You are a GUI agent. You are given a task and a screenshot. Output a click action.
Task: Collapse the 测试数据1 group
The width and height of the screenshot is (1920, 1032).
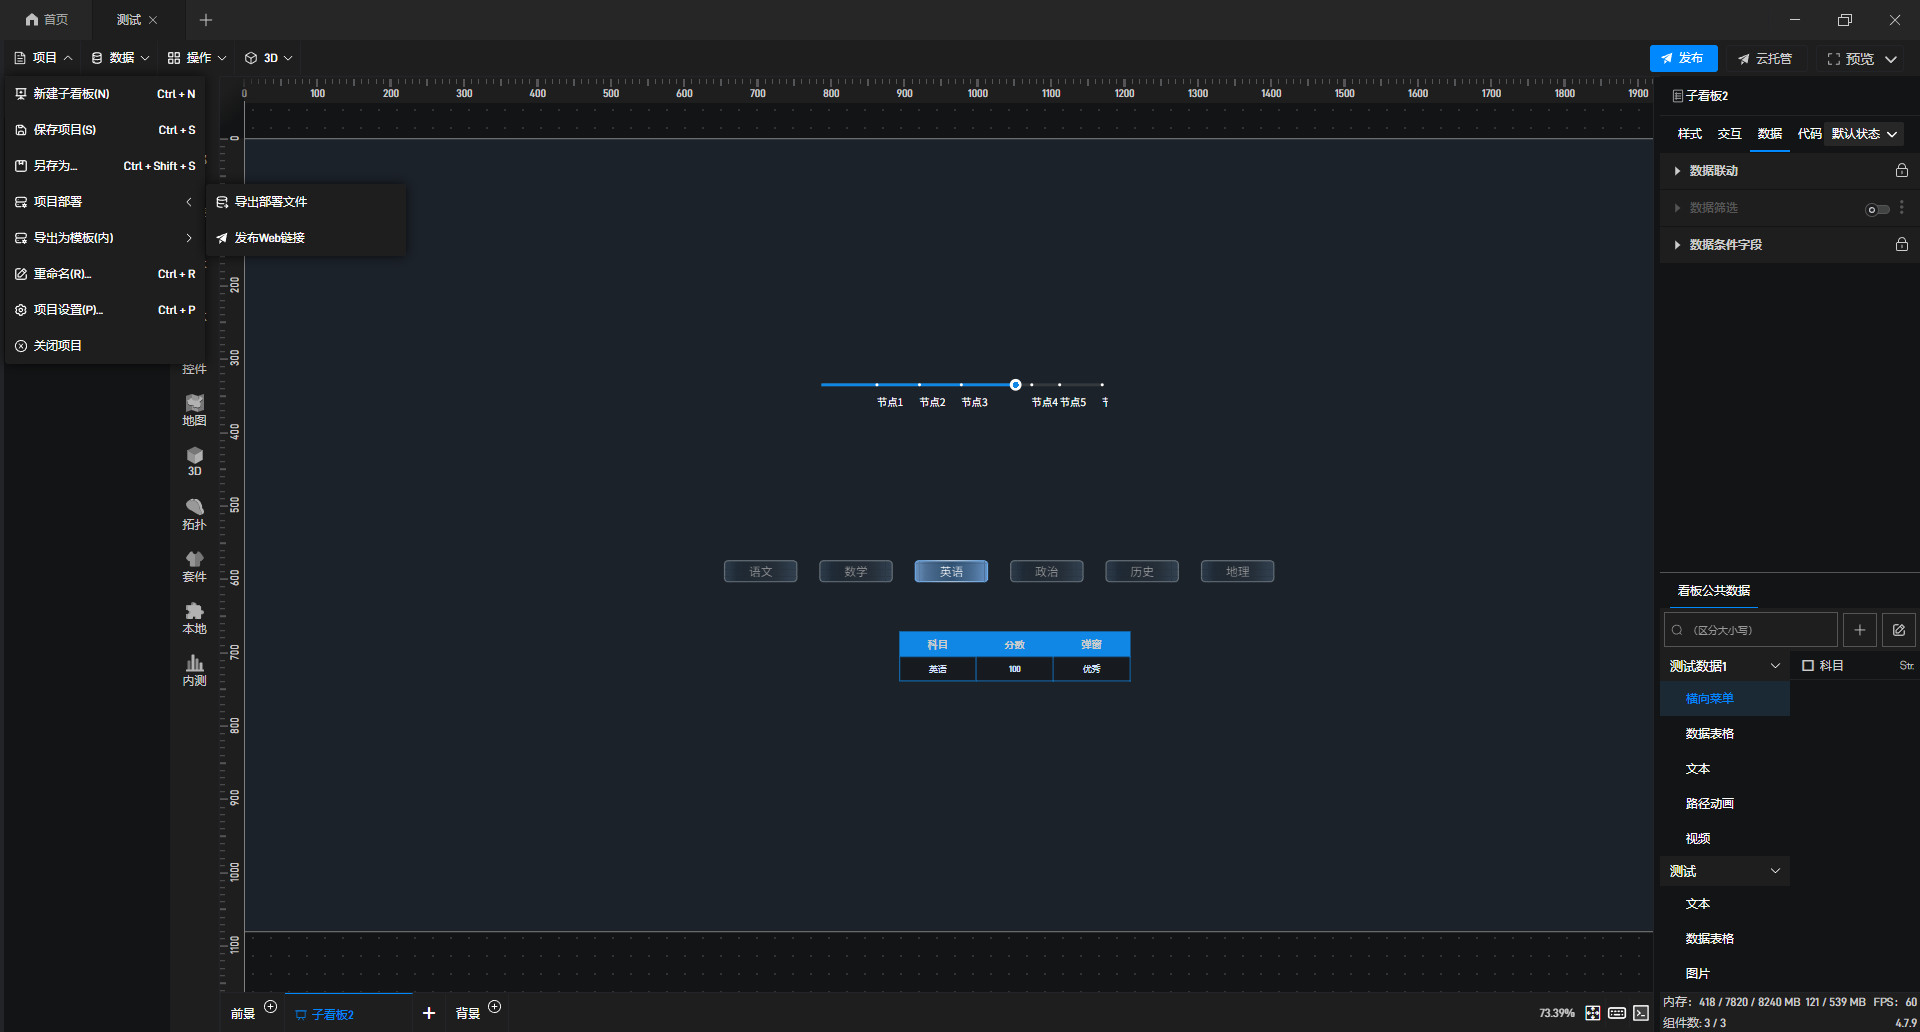click(x=1775, y=666)
